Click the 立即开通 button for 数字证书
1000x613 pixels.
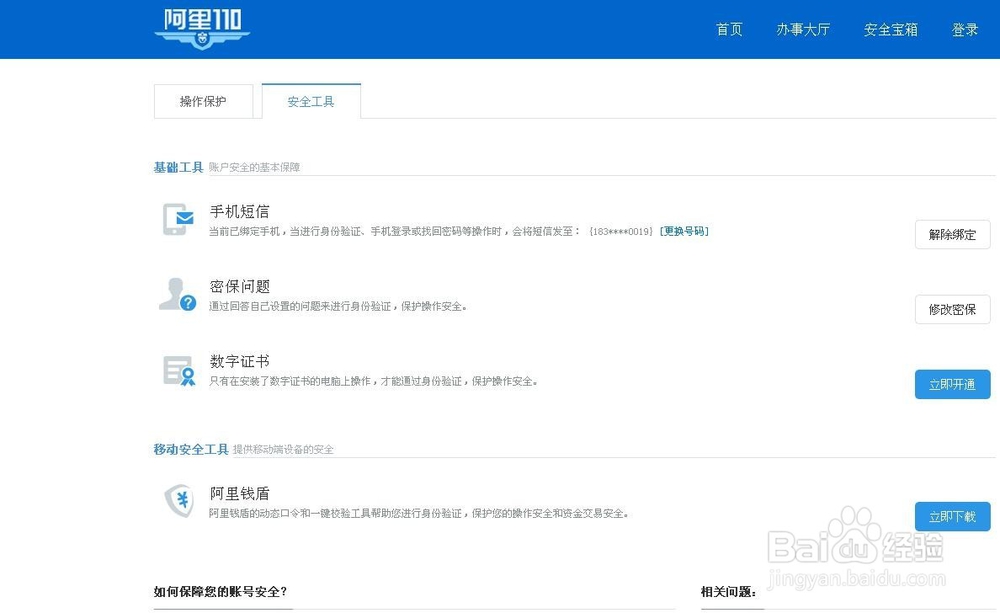pyautogui.click(x=952, y=384)
